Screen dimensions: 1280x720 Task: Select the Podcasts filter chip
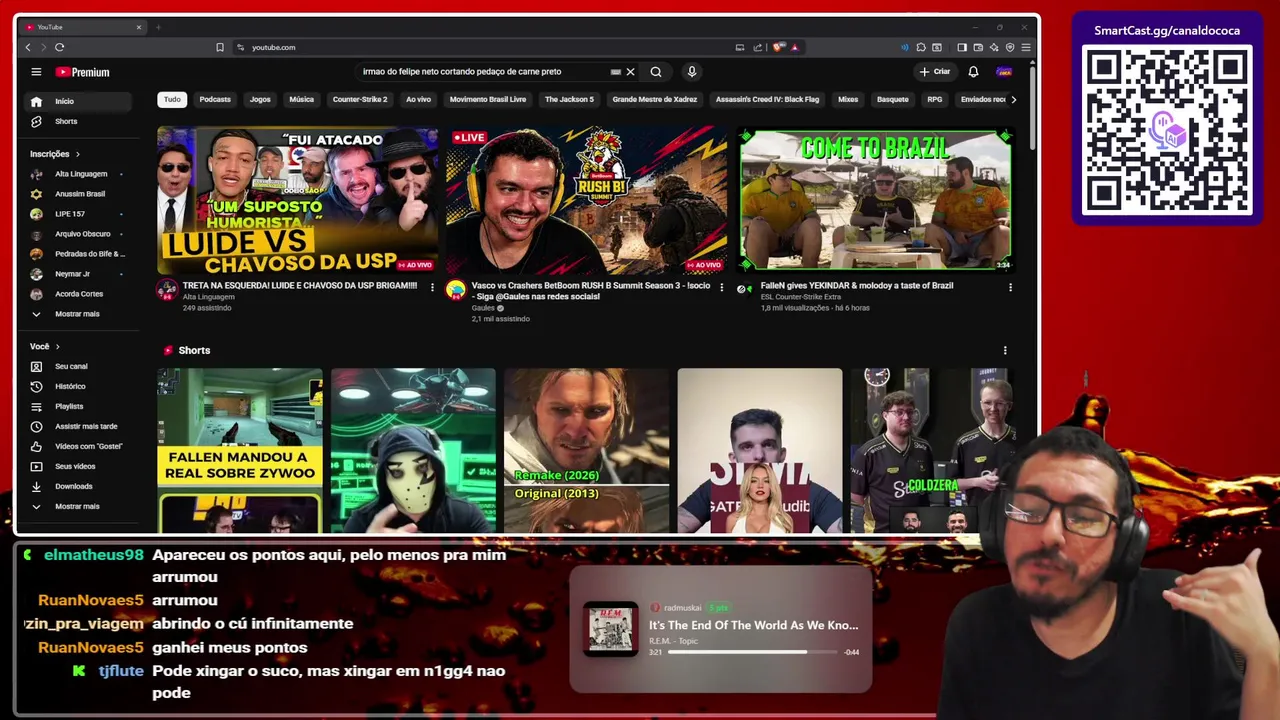(x=215, y=99)
